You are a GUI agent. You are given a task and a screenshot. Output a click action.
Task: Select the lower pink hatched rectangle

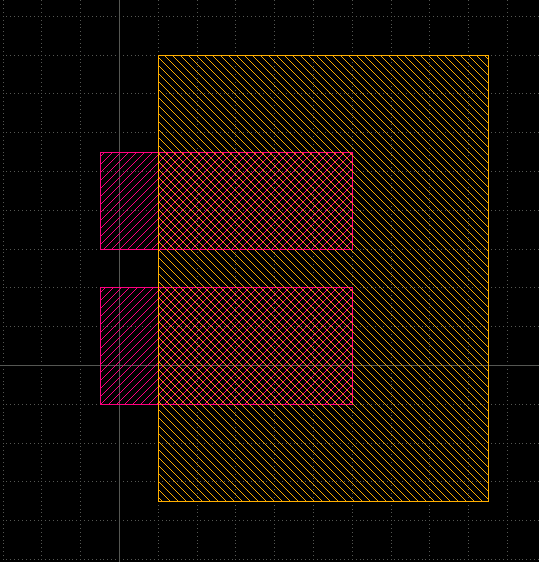pyautogui.click(x=226, y=346)
